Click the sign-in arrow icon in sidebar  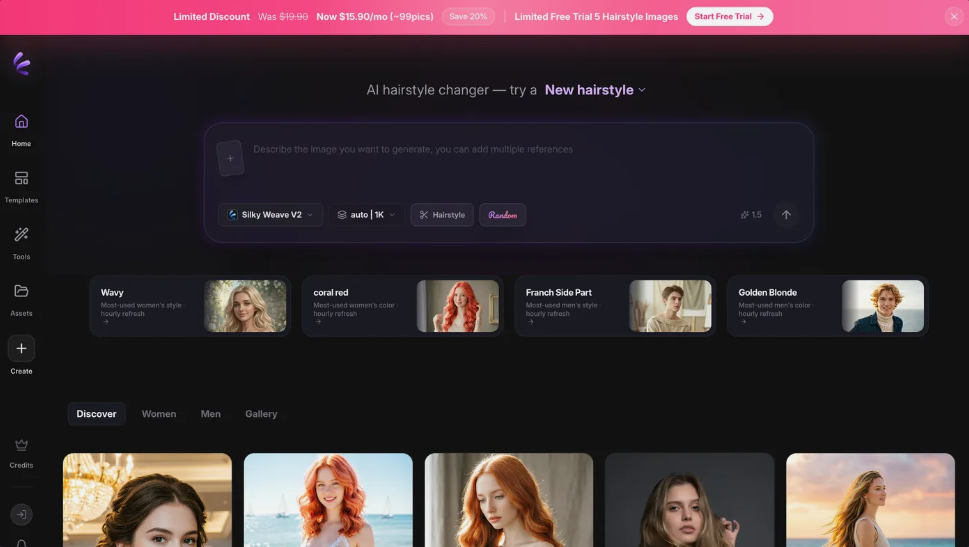[21, 514]
